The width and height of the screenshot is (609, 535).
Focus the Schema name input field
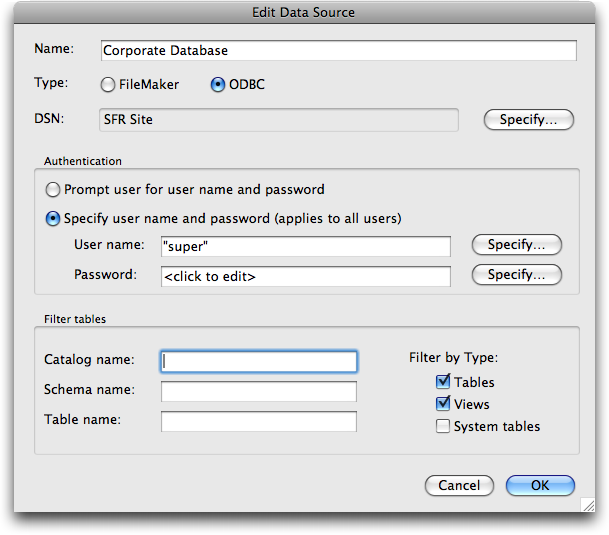[259, 391]
